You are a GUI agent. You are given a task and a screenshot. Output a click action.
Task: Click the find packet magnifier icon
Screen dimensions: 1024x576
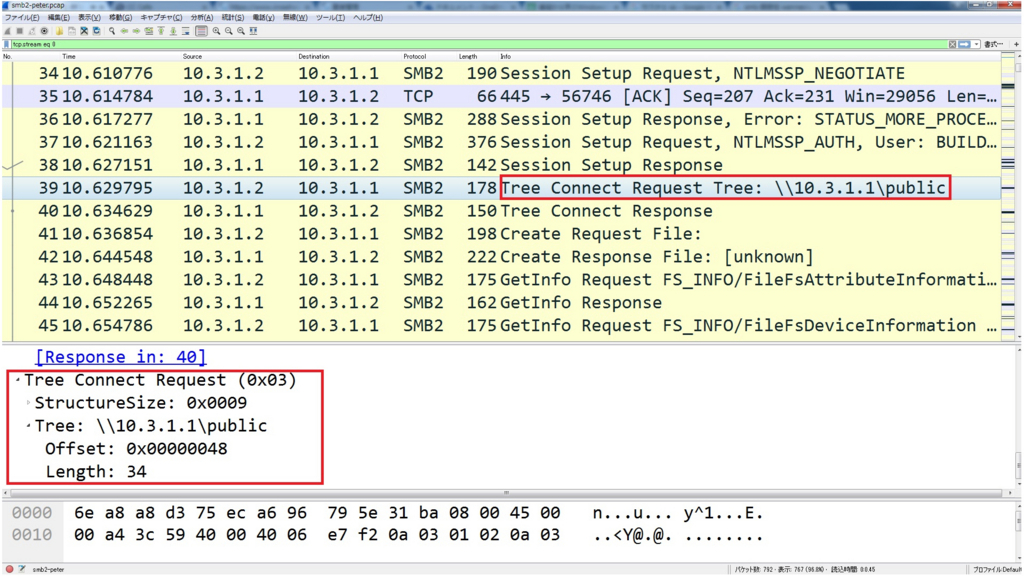[112, 31]
